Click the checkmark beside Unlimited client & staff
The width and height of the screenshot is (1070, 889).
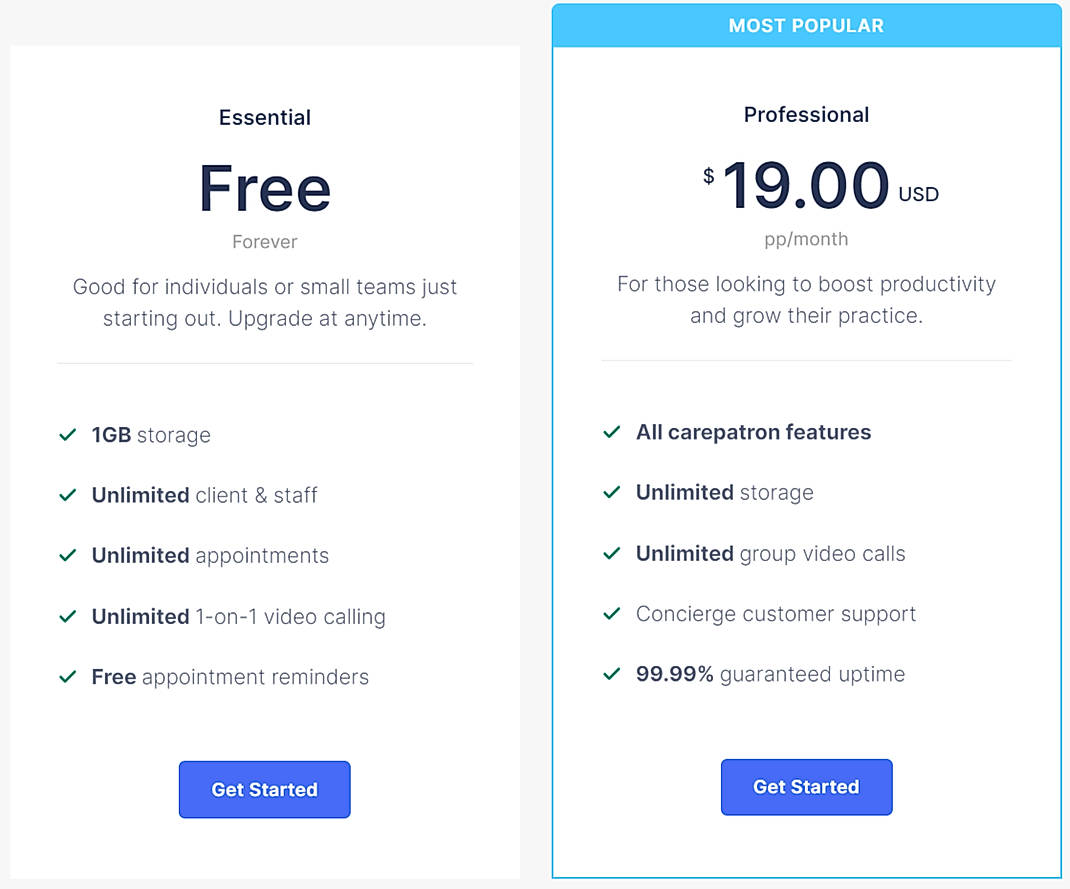[x=67, y=495]
